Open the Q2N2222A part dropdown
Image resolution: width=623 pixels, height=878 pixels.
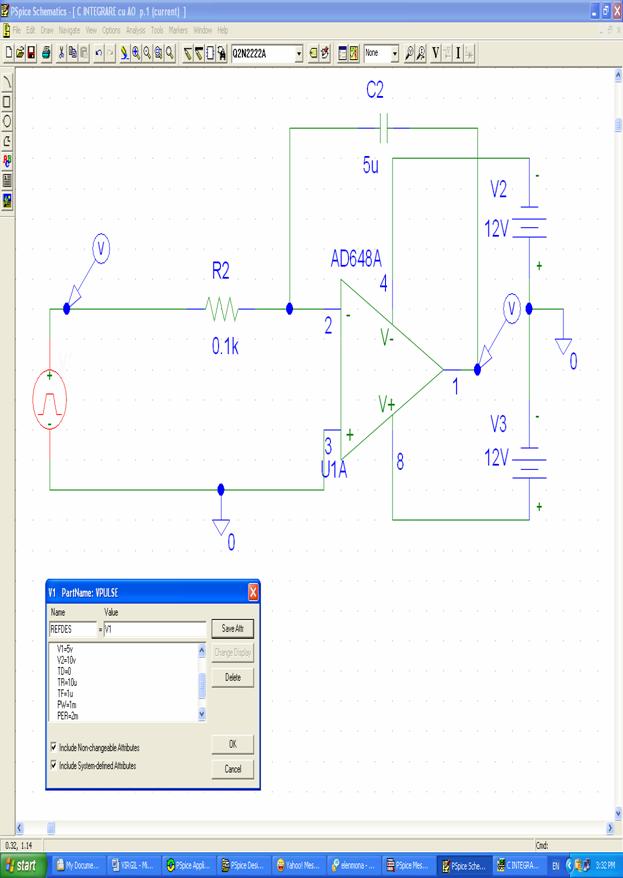299,50
